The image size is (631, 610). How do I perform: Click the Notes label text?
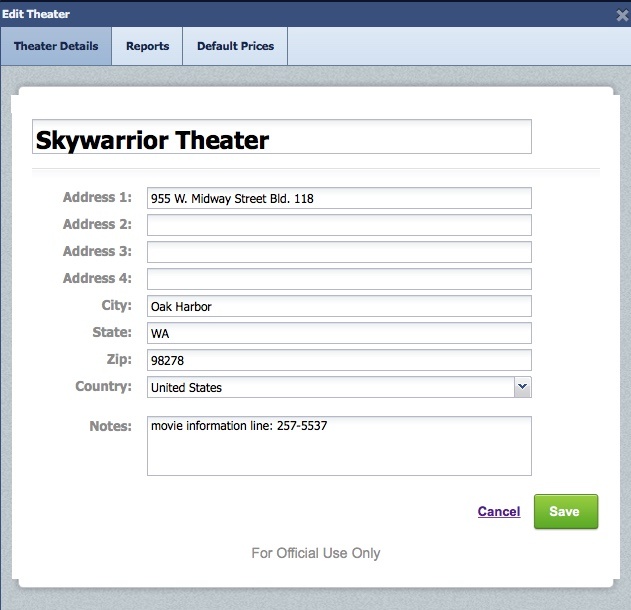pyautogui.click(x=110, y=426)
